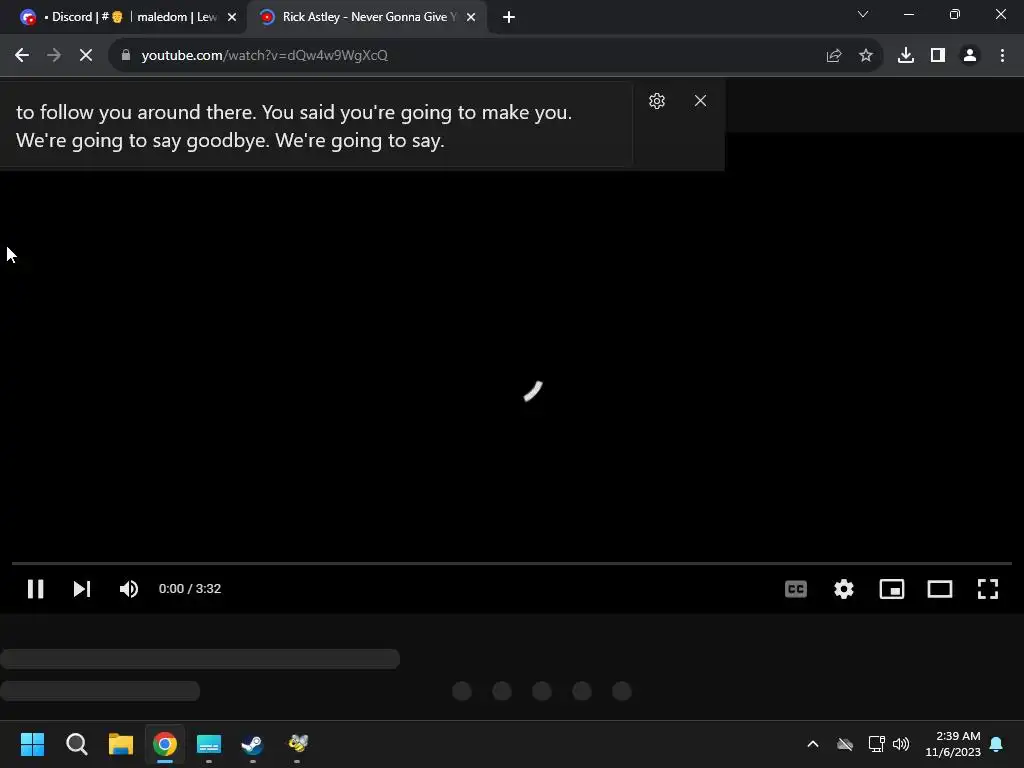The height and width of the screenshot is (768, 1024).
Task: Open Chrome three-dot menu
Action: click(1002, 56)
